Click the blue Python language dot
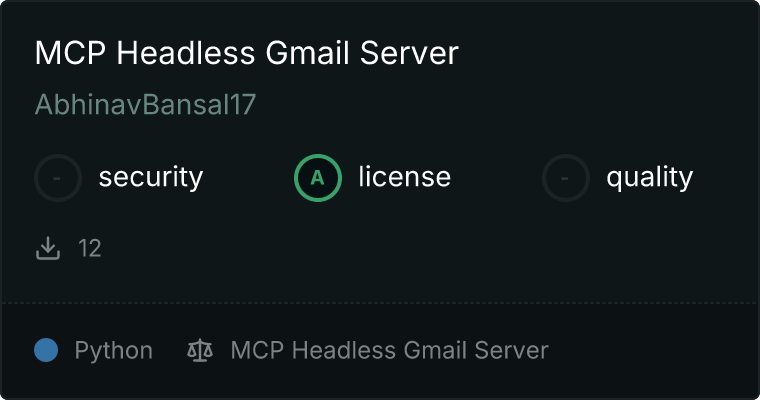 pyautogui.click(x=46, y=350)
